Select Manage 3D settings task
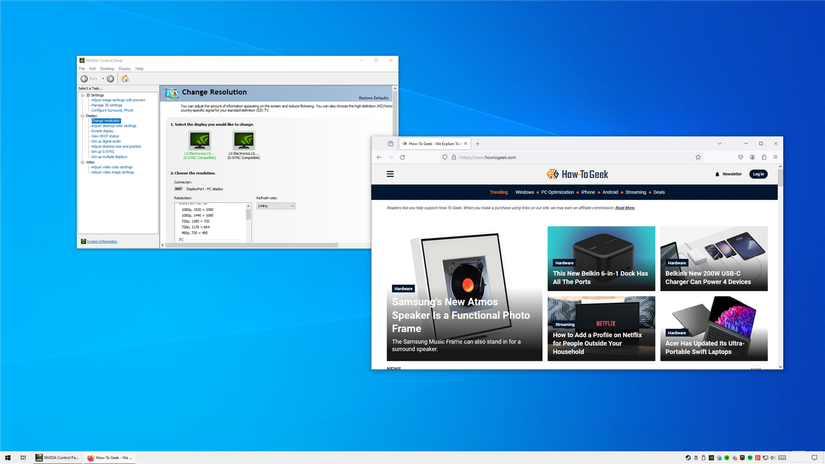Screen dimensions: 825x464 (x=107, y=105)
